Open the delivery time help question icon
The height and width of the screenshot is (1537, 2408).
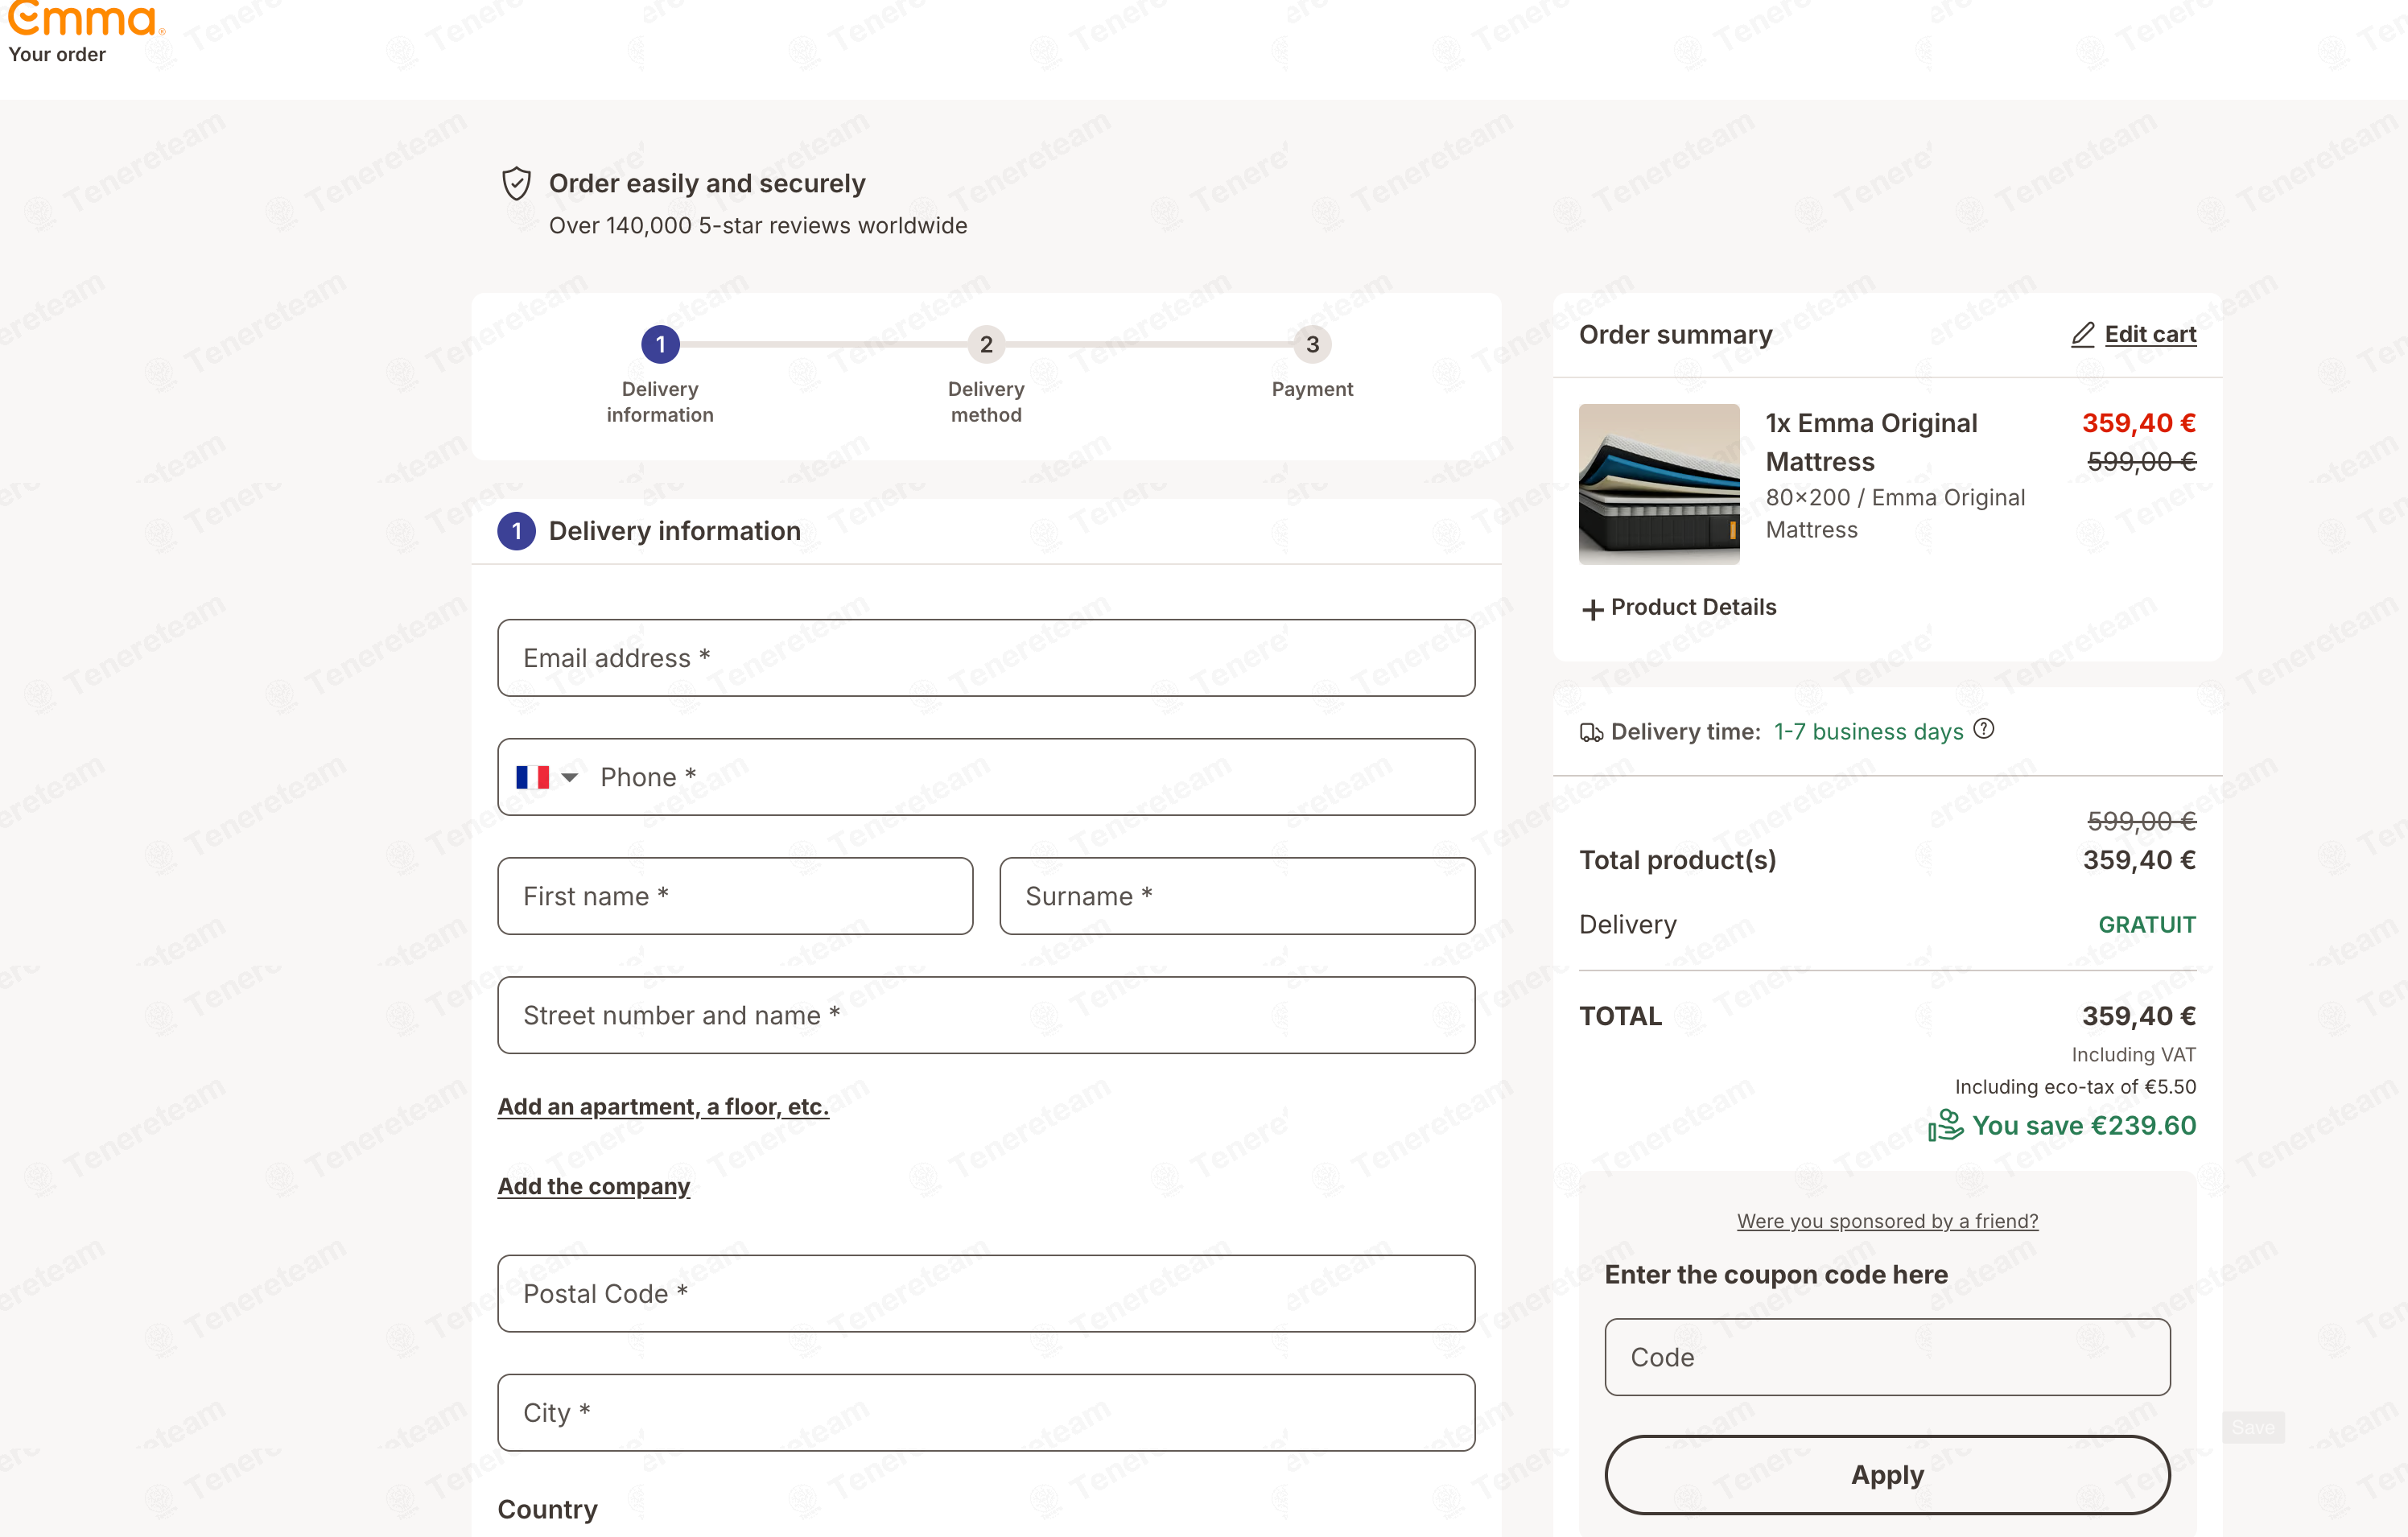point(1984,729)
